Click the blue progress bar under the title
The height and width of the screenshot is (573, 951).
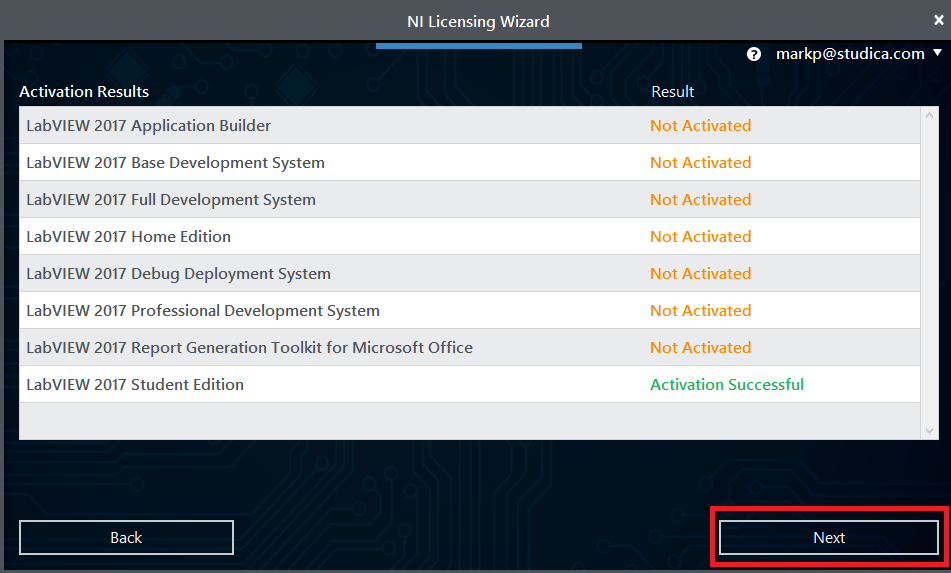[x=479, y=45]
